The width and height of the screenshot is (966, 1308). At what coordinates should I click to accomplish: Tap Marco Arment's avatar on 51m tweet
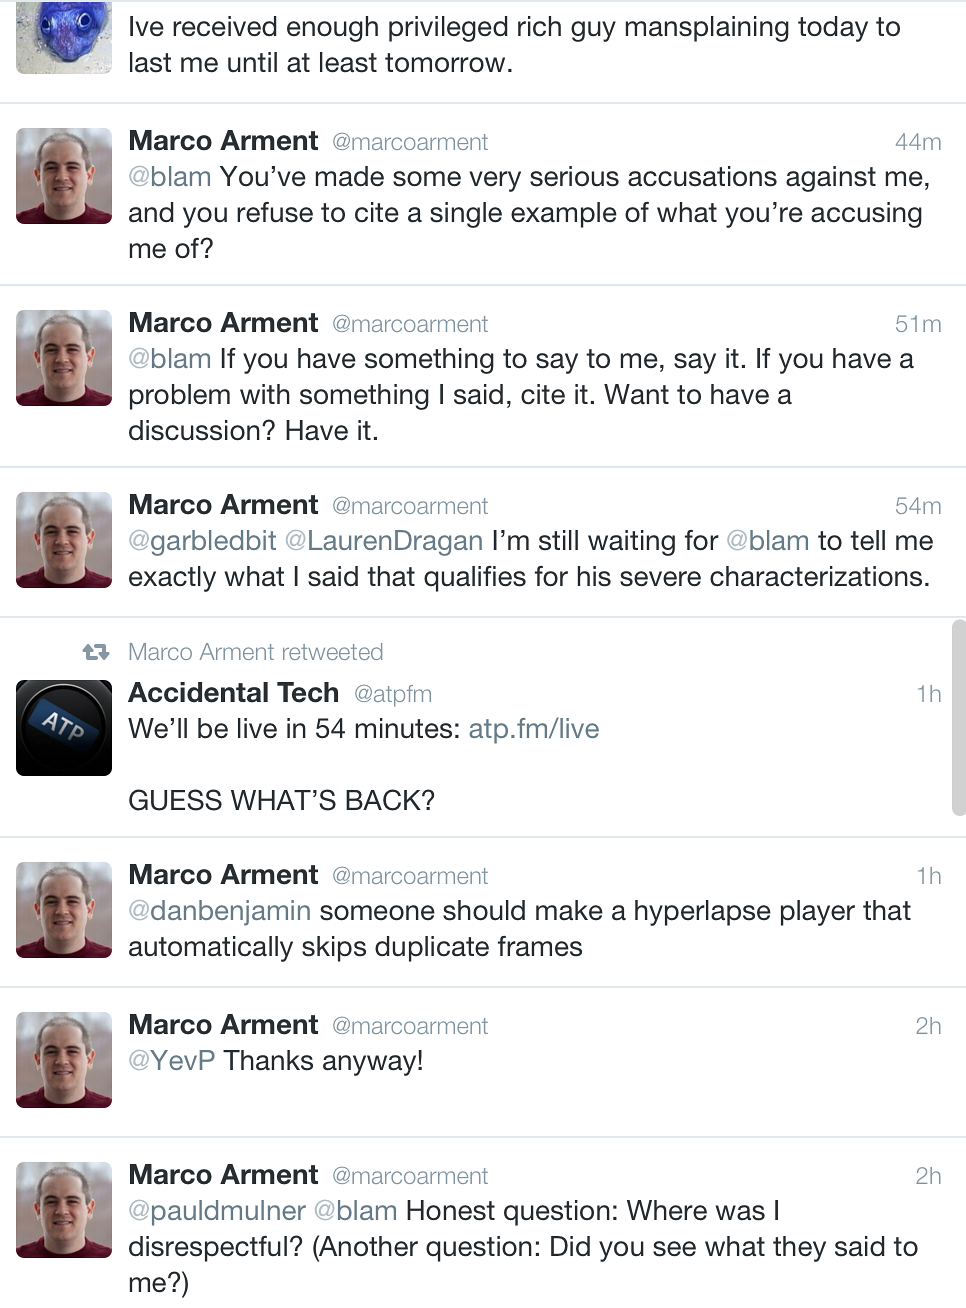(64, 358)
